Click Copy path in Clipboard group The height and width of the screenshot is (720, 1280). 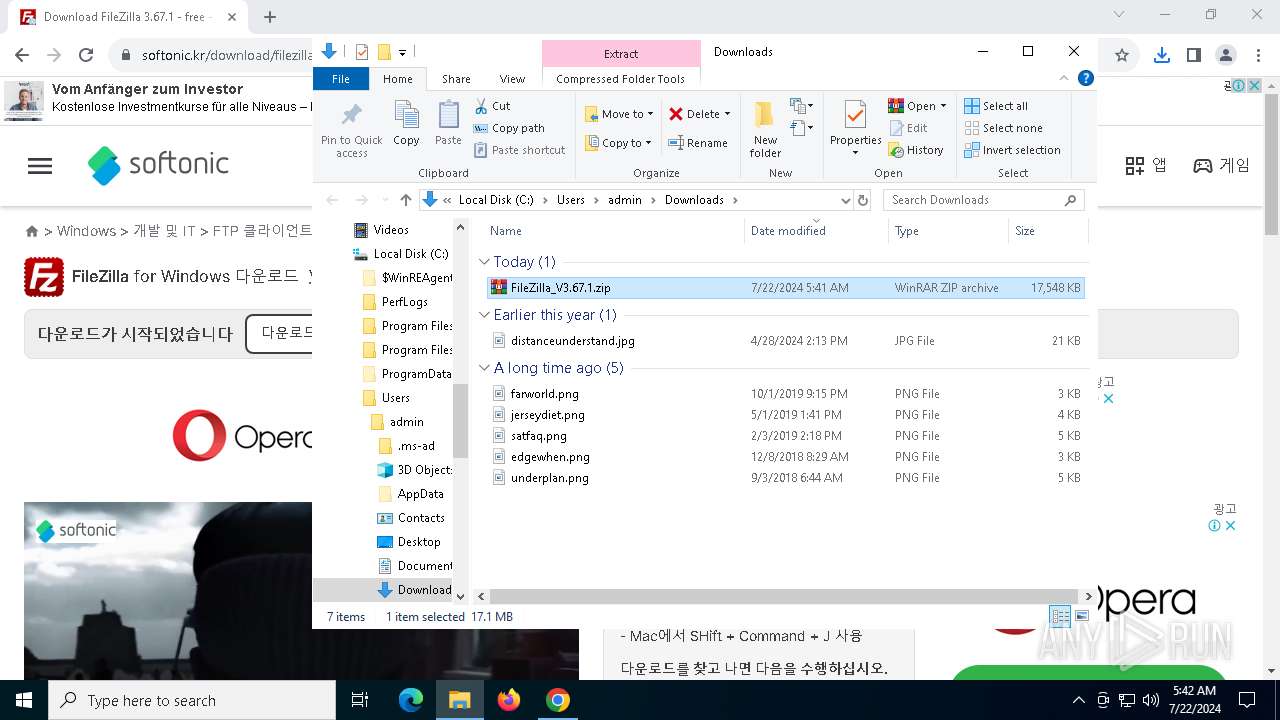tap(509, 128)
